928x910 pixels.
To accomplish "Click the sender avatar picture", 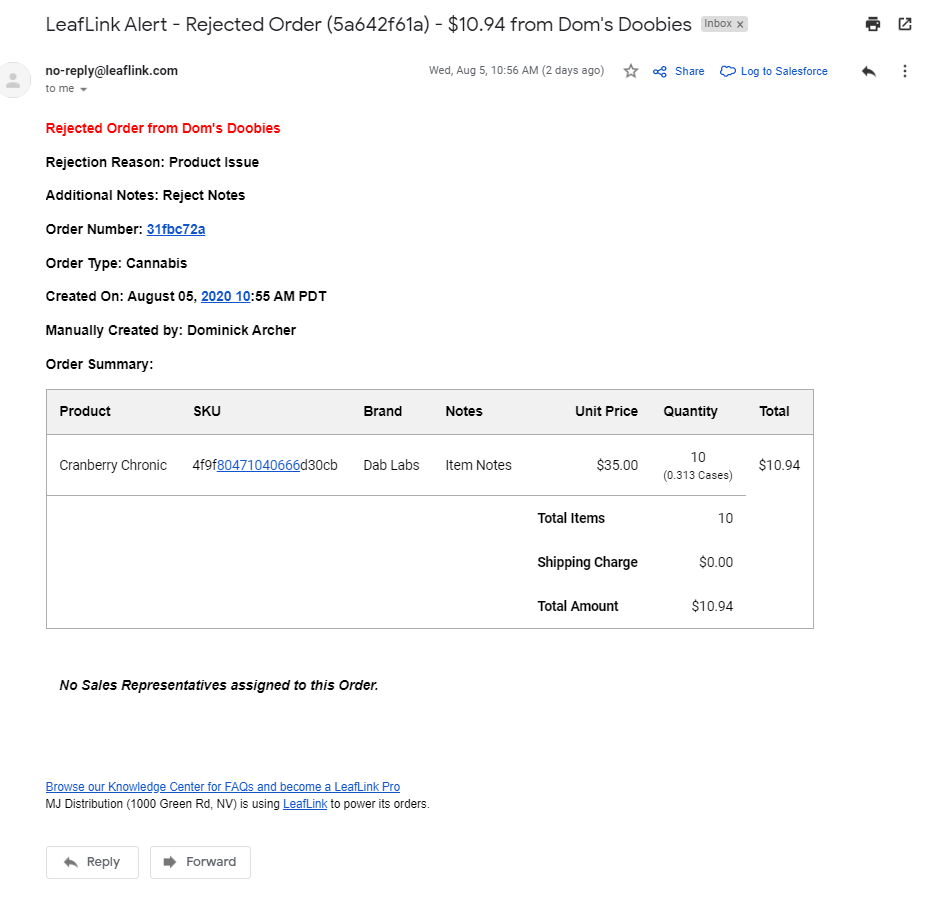I will coord(13,80).
